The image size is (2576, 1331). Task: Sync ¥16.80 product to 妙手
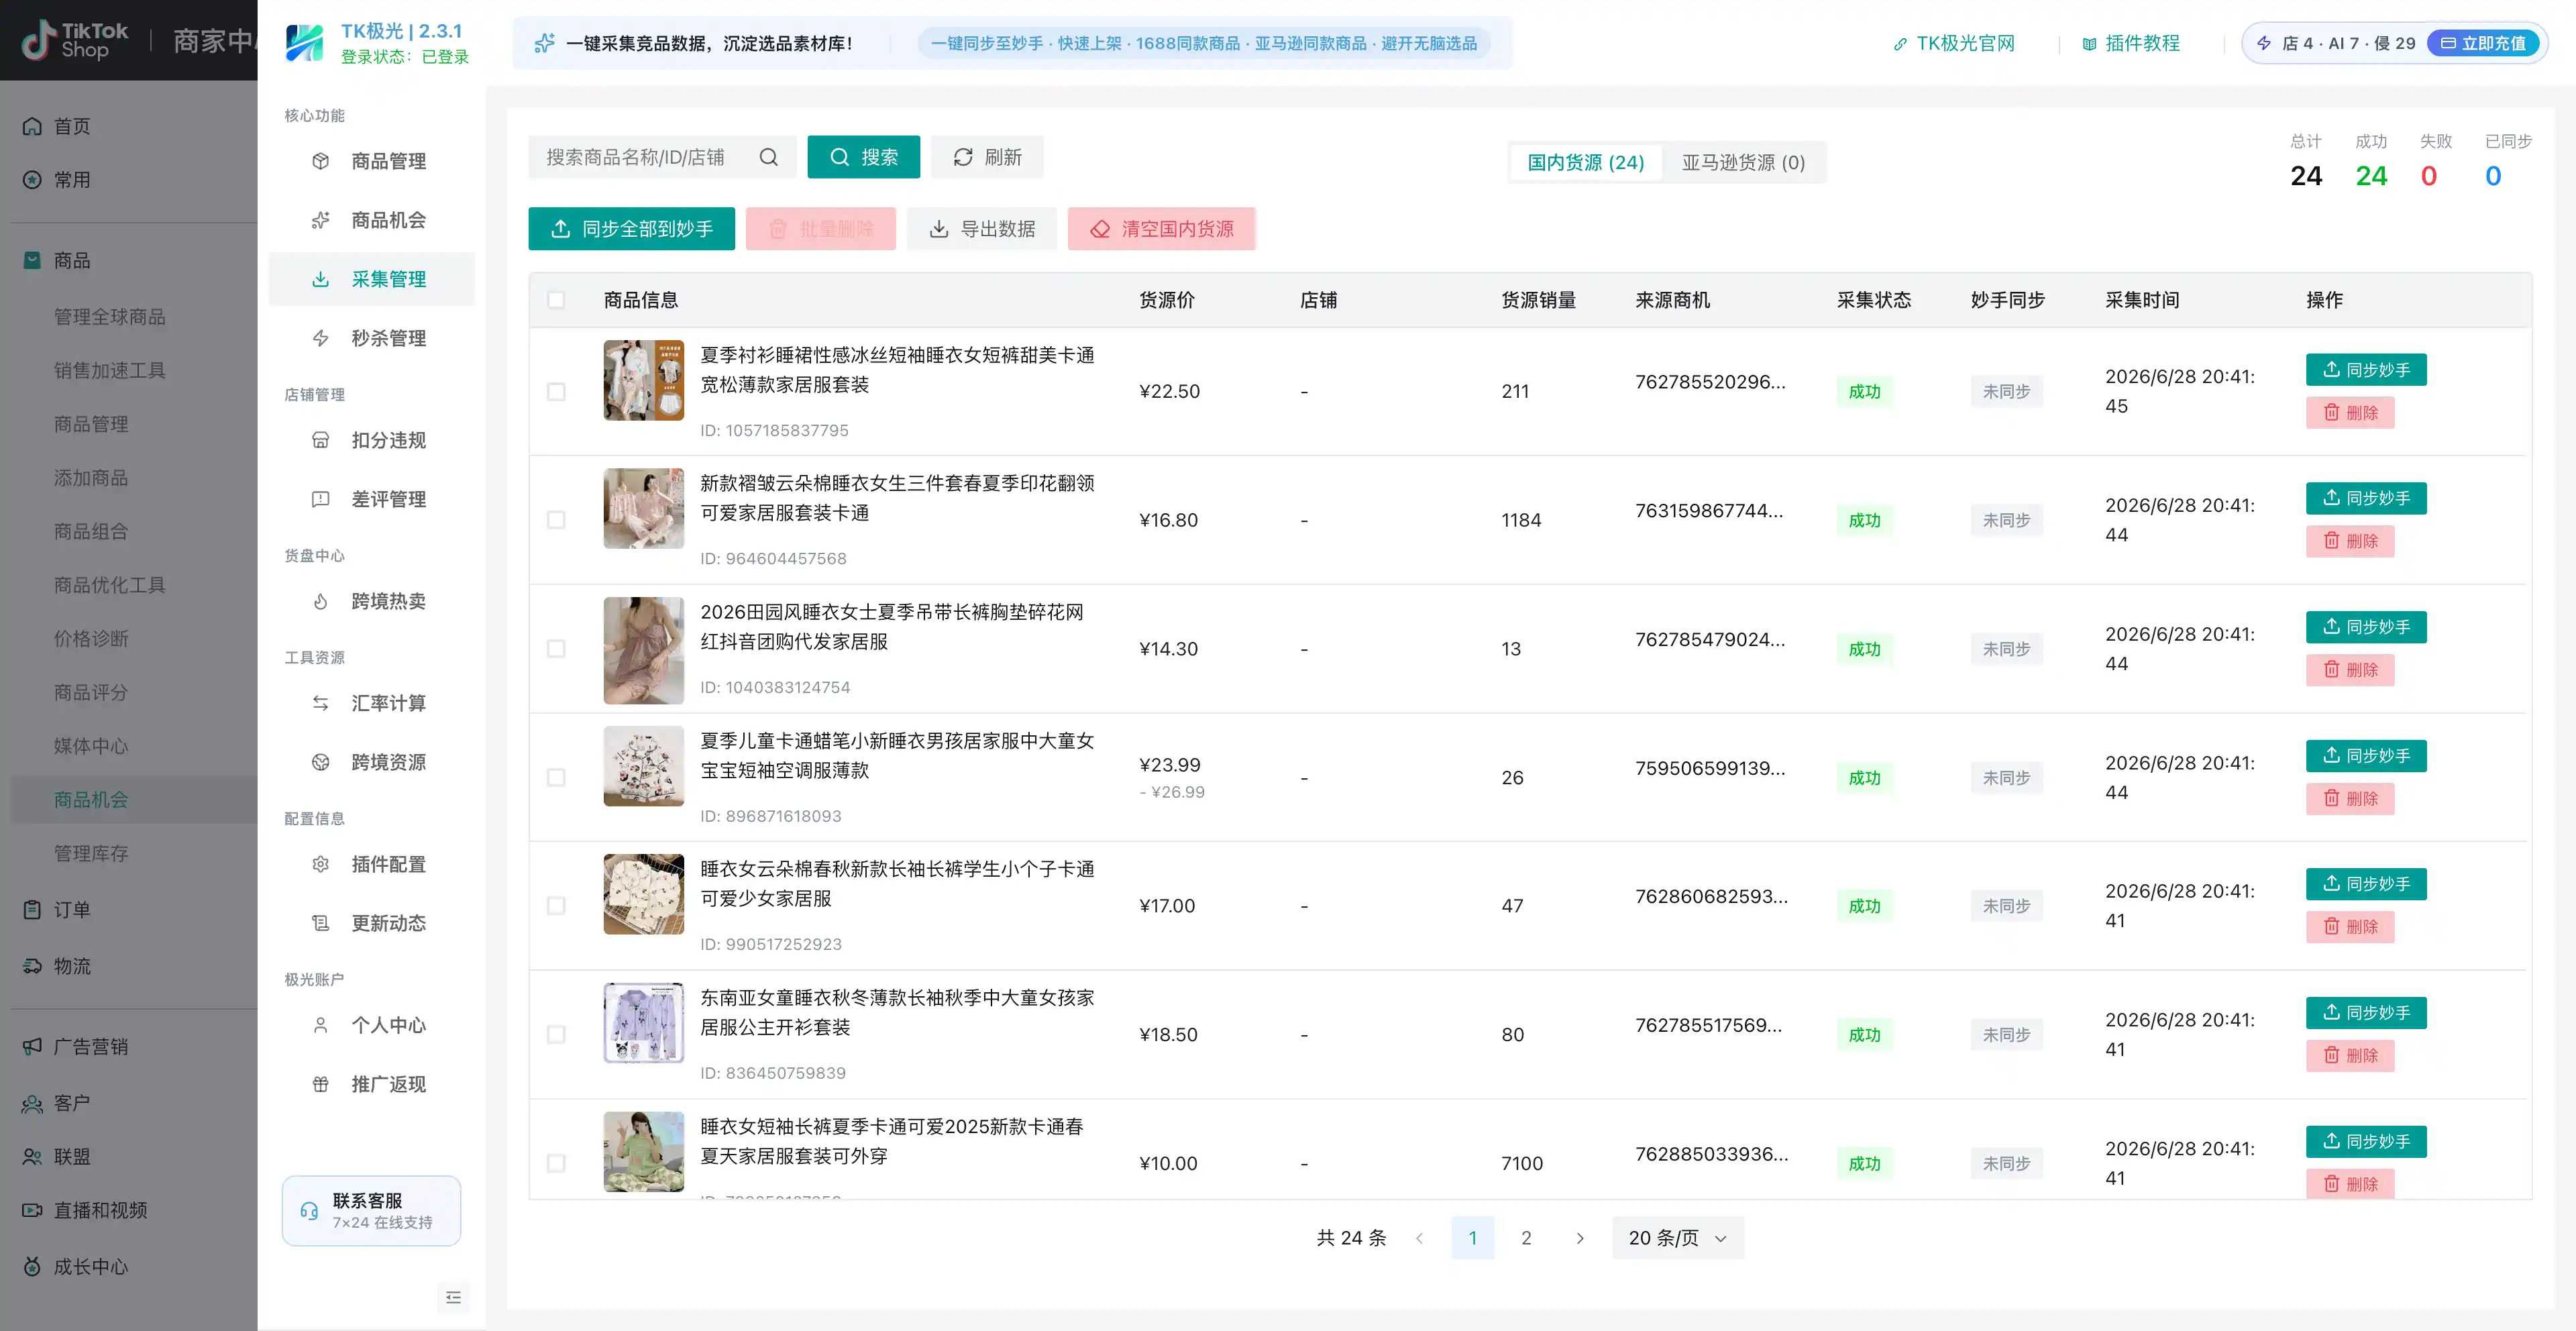coord(2366,498)
